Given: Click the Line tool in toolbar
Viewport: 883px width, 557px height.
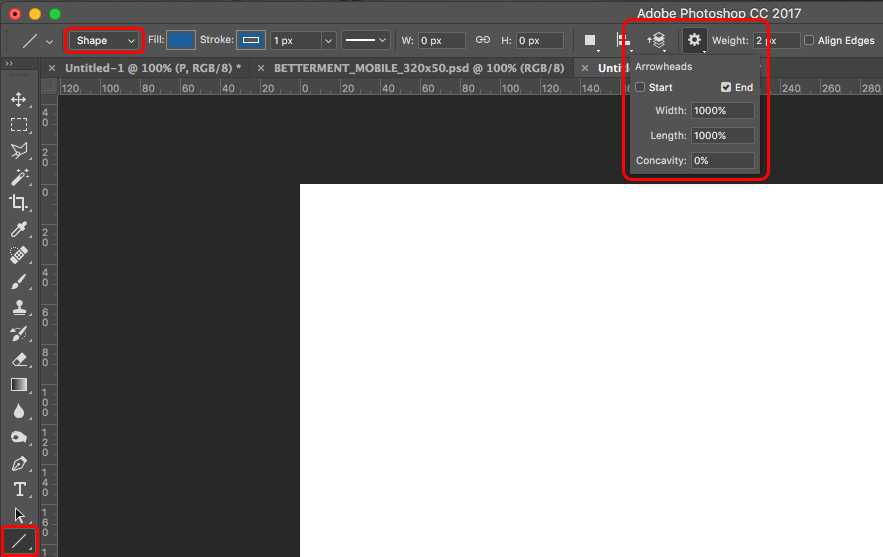Looking at the screenshot, I should pyautogui.click(x=18, y=542).
